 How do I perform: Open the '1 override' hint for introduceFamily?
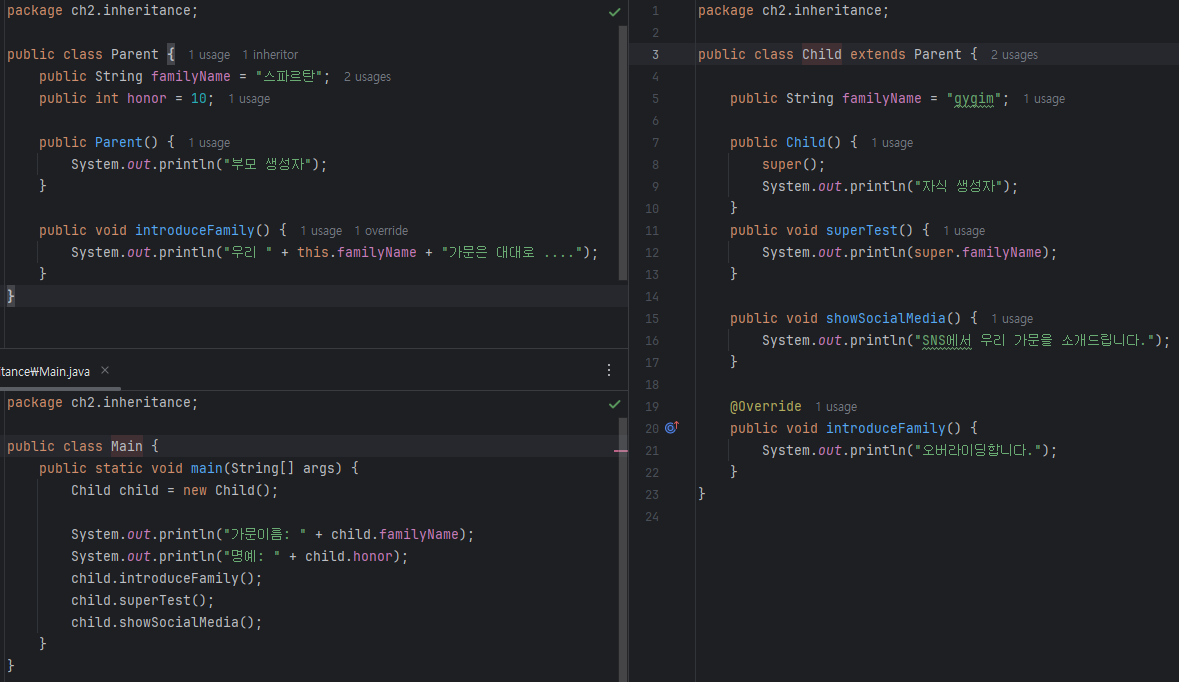click(x=381, y=231)
